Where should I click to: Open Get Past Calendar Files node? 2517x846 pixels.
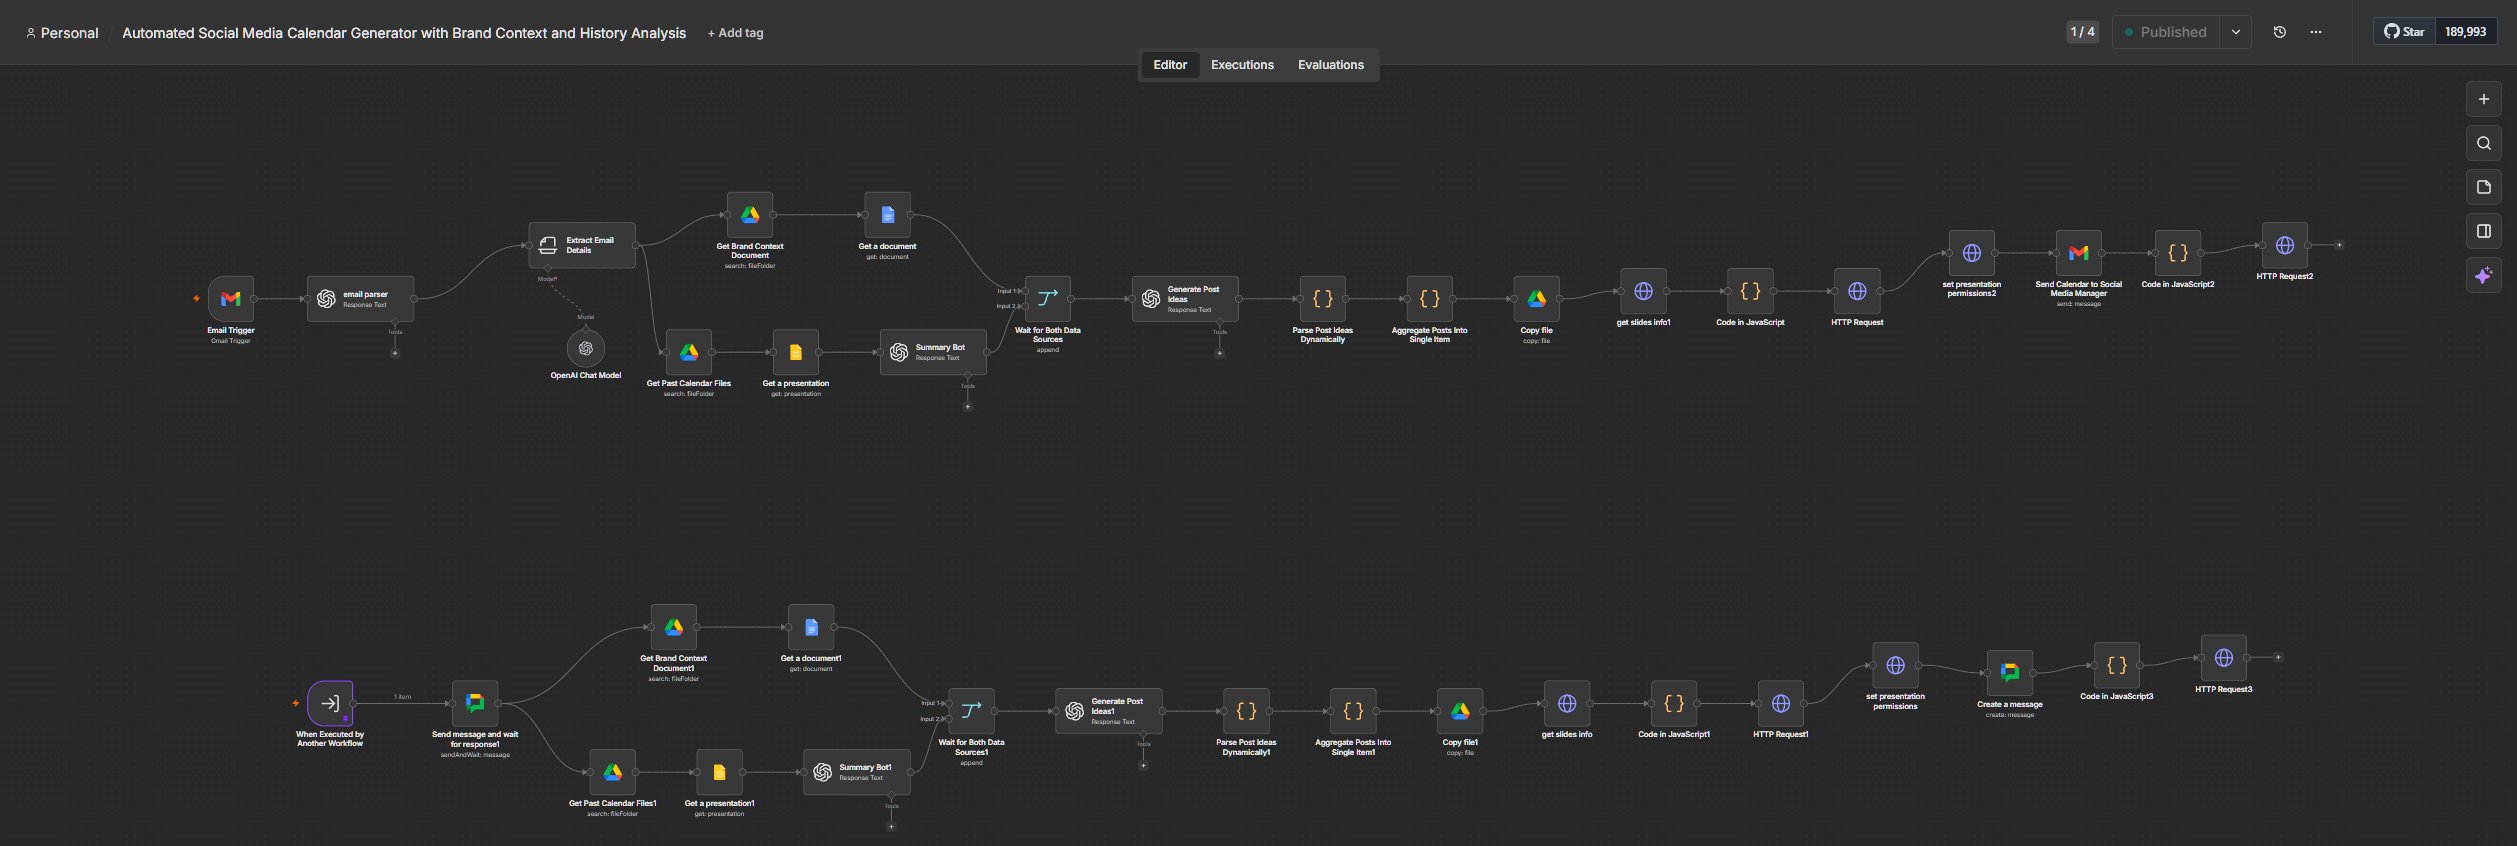pyautogui.click(x=689, y=352)
